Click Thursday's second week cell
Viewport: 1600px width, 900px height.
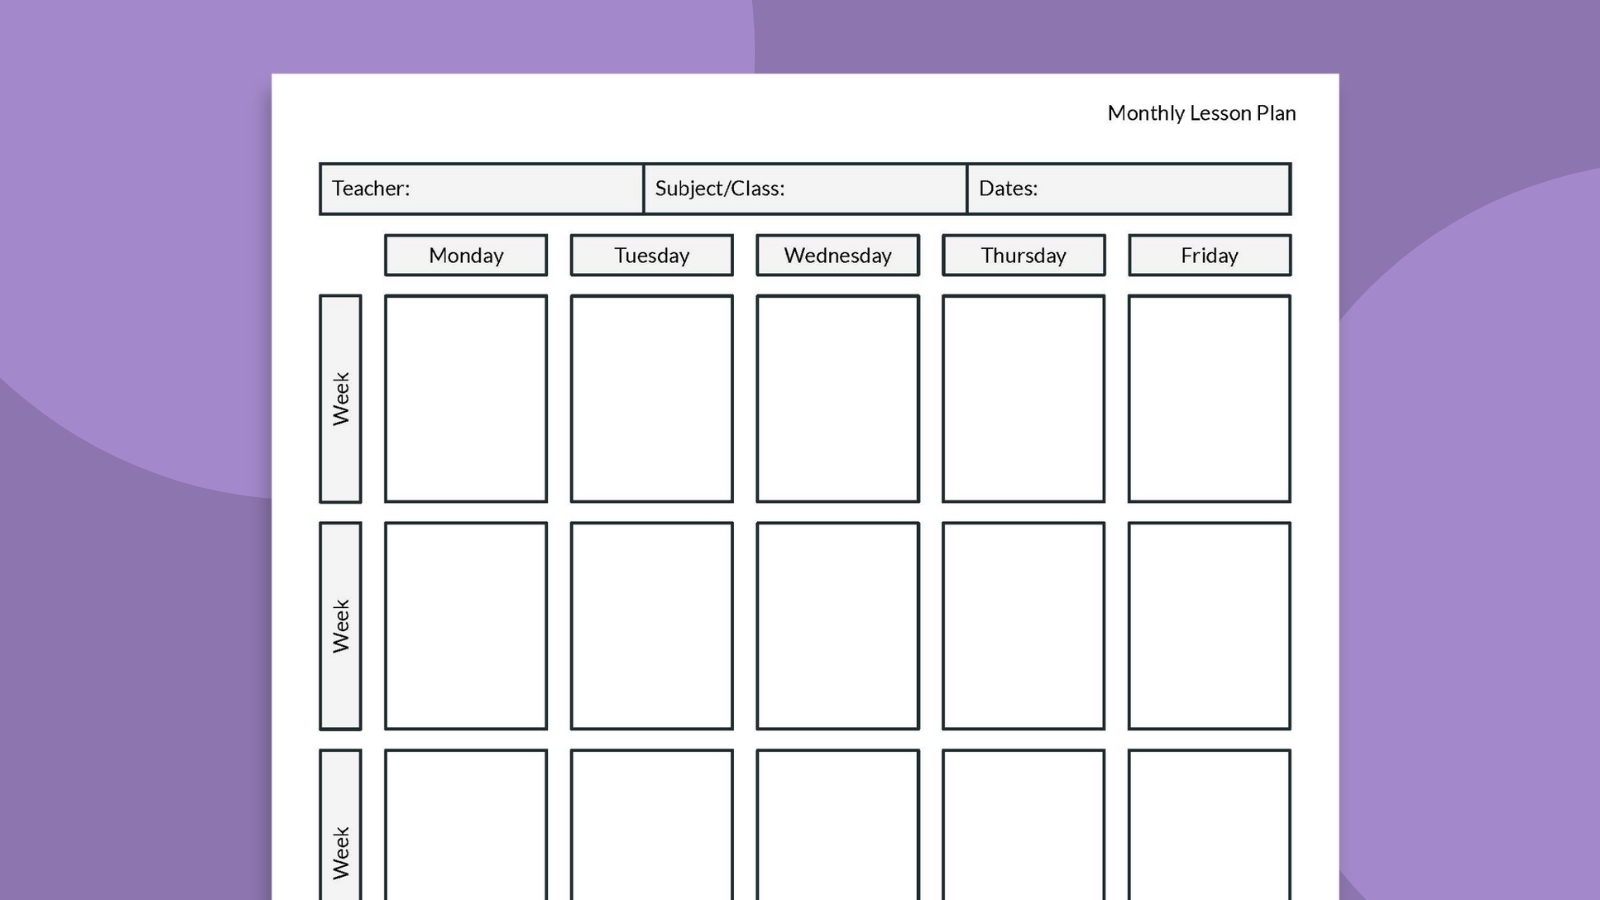(x=1024, y=625)
